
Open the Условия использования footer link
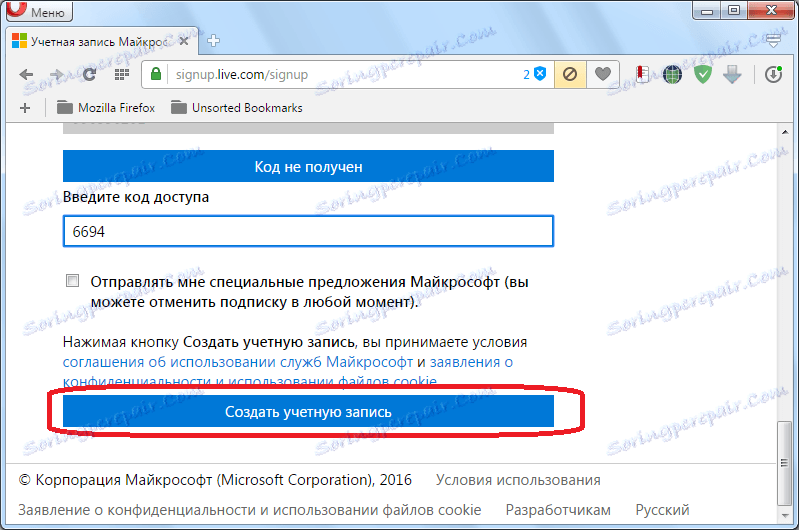click(x=518, y=480)
